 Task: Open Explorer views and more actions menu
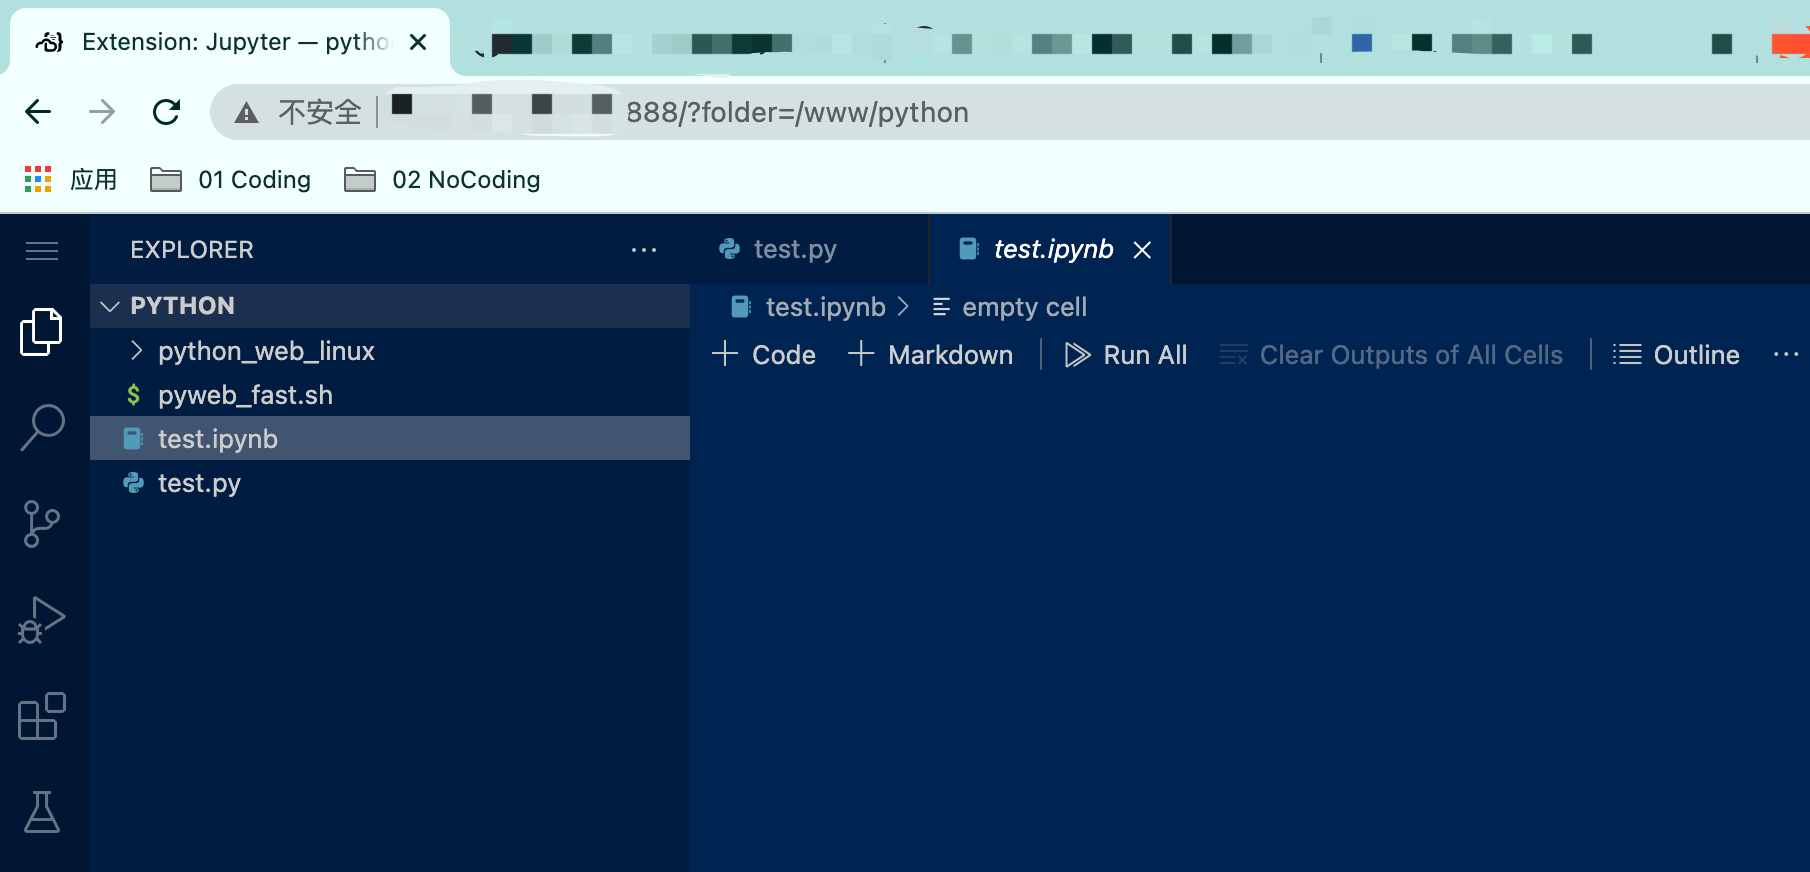644,250
